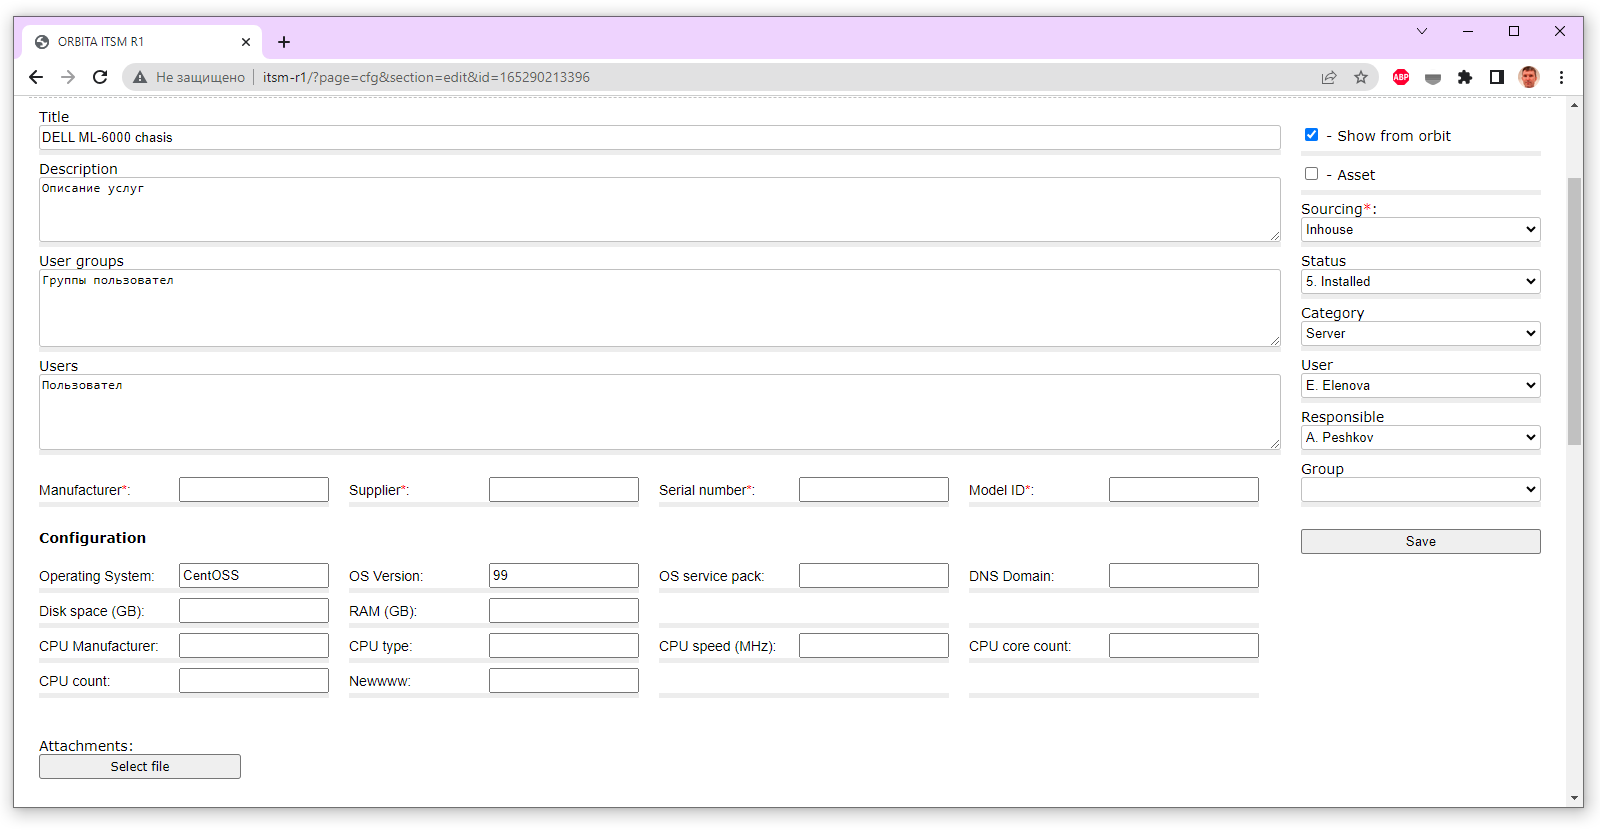
Task: Focus the Manufacturer input field
Action: tap(254, 490)
